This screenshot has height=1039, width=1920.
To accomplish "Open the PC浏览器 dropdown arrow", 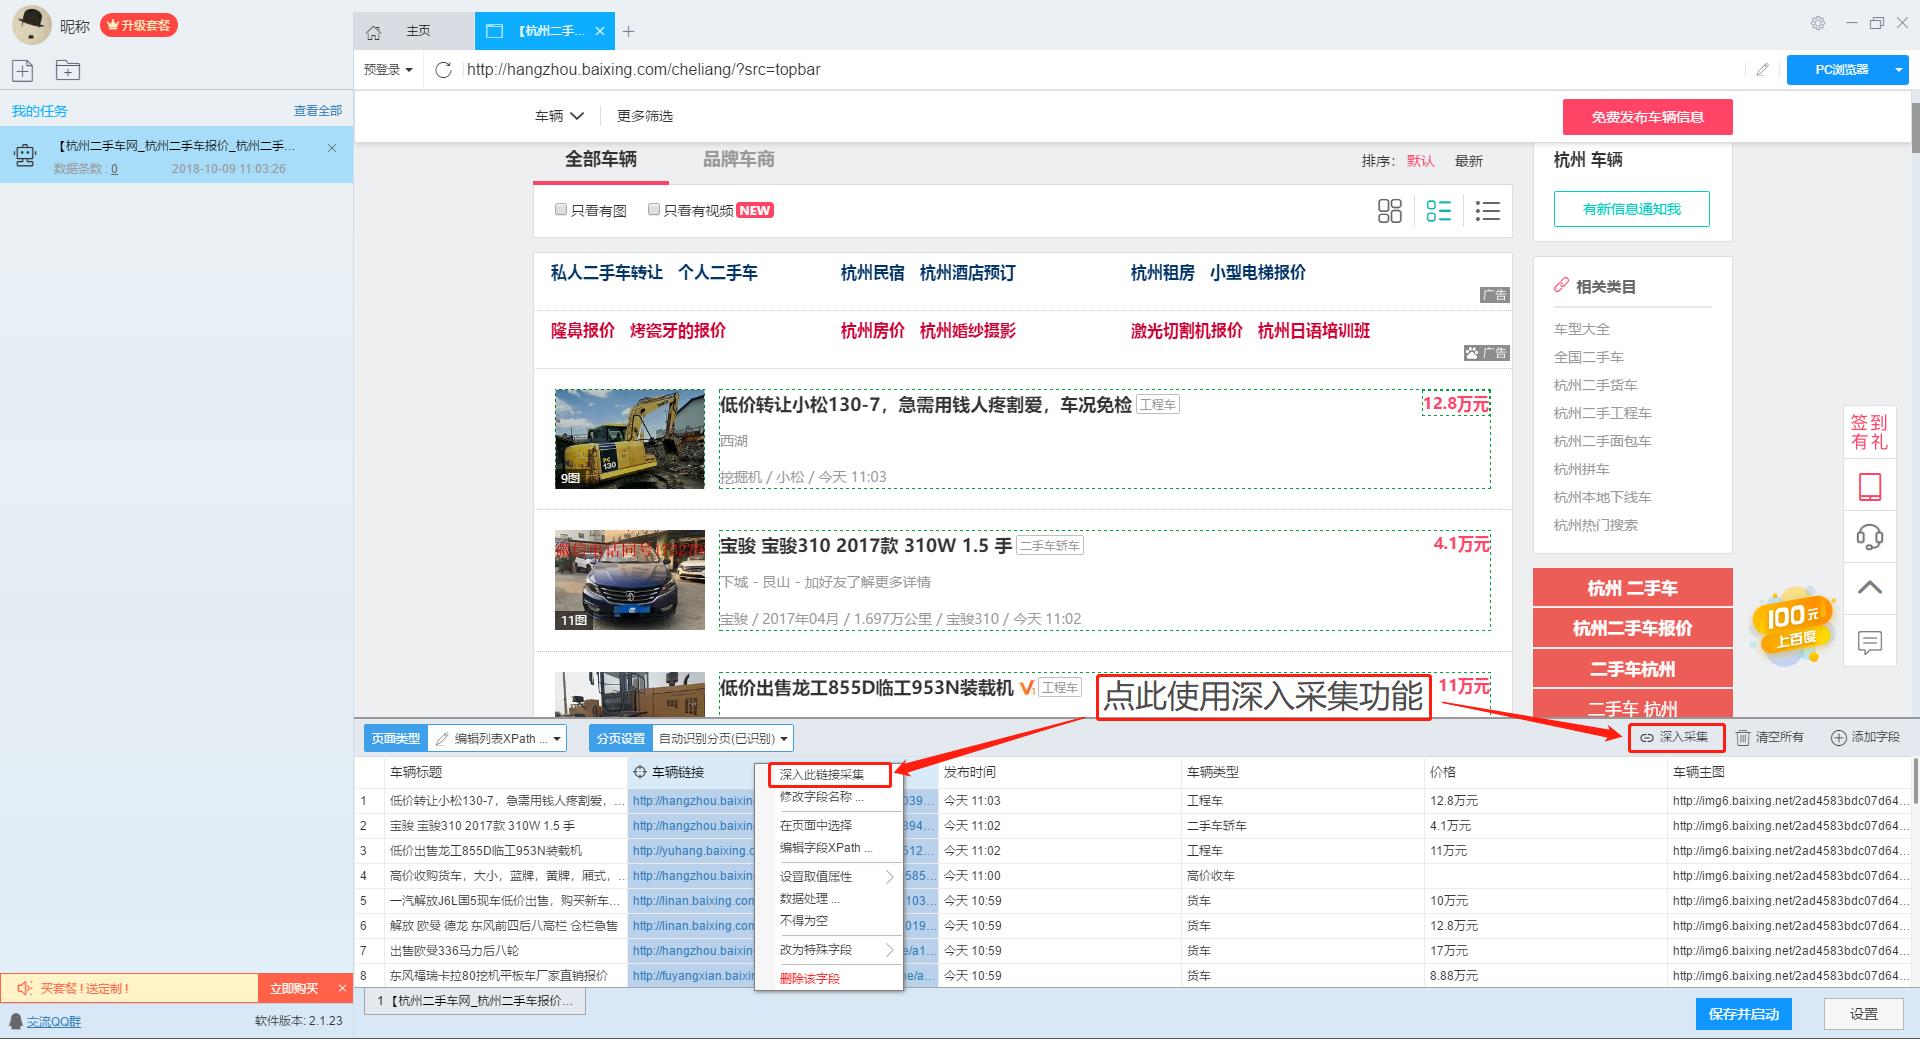I will (x=1898, y=70).
